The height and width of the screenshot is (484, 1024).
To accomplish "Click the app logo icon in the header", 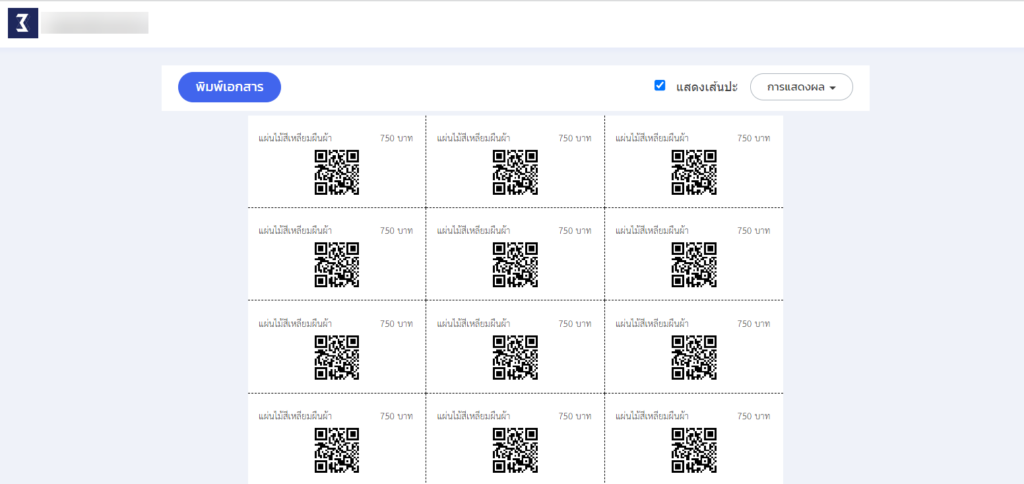I will pos(23,24).
